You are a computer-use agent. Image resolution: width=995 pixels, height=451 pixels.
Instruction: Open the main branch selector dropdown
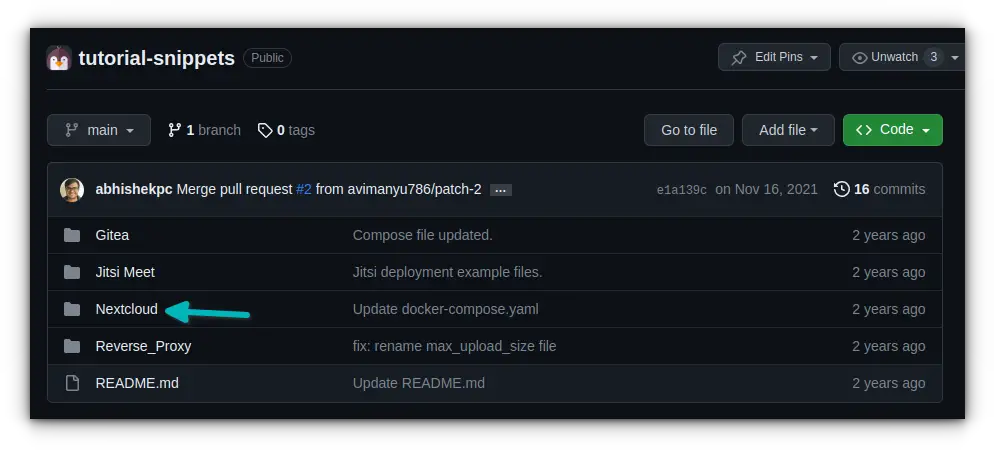pyautogui.click(x=99, y=130)
